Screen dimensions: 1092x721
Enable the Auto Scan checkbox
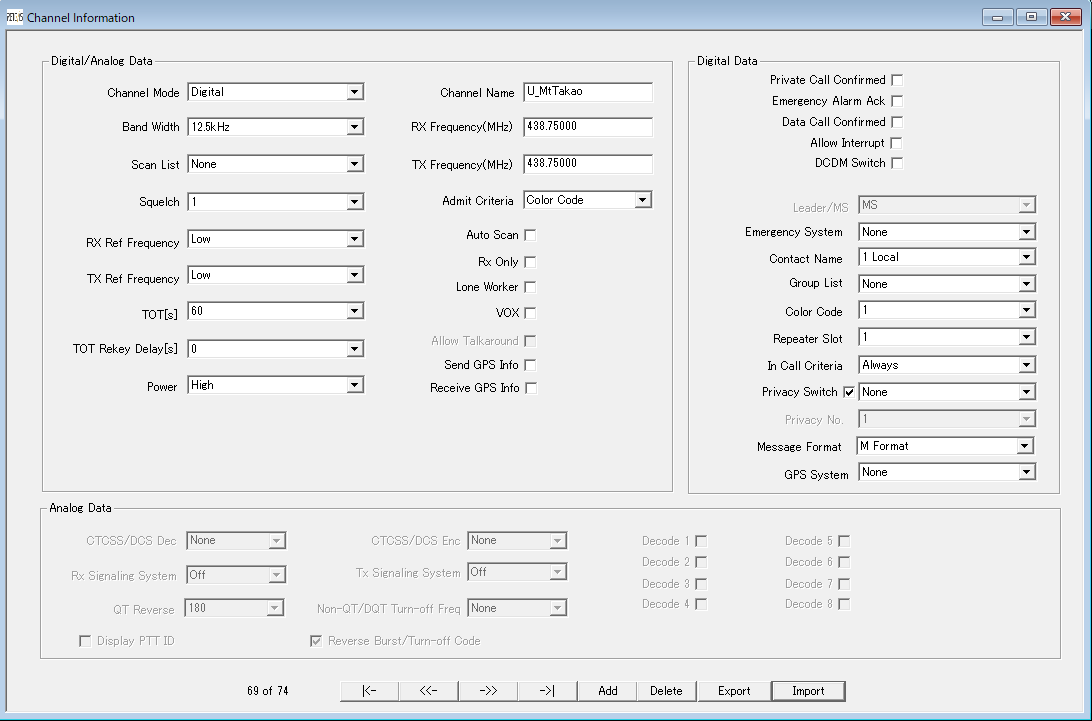pyautogui.click(x=531, y=235)
